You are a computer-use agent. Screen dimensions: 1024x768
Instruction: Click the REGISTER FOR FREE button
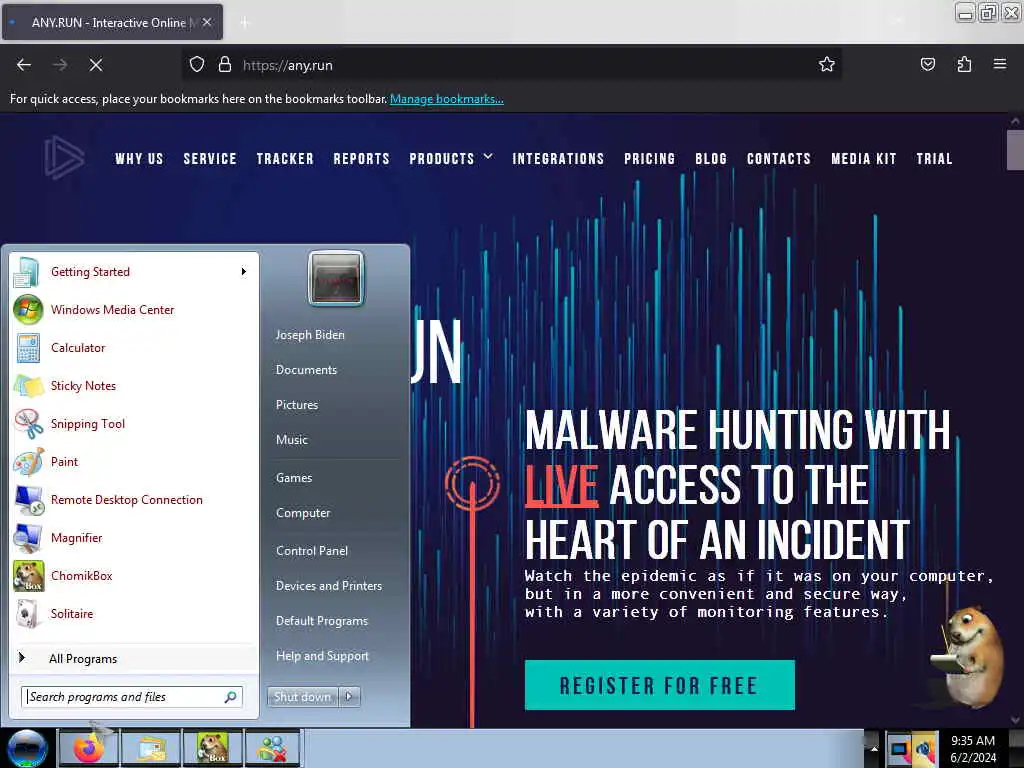click(x=660, y=685)
